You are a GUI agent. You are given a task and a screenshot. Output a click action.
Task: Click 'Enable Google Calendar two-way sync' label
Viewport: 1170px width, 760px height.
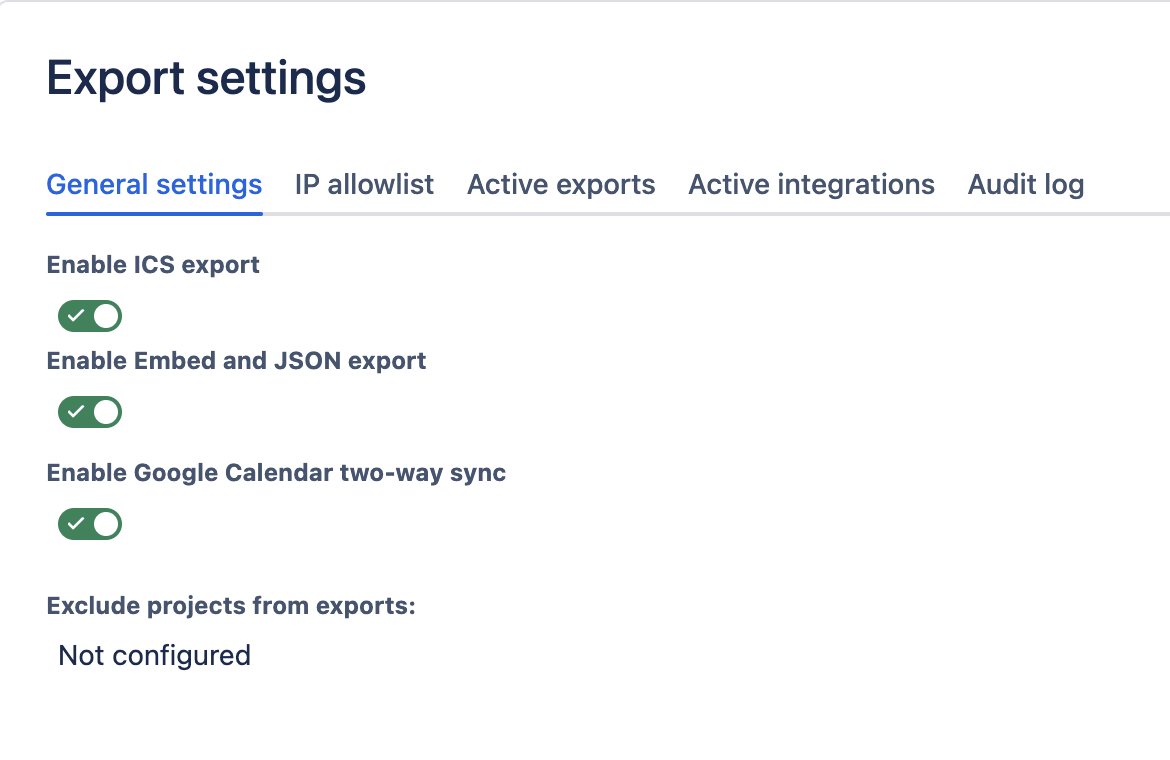coord(276,473)
